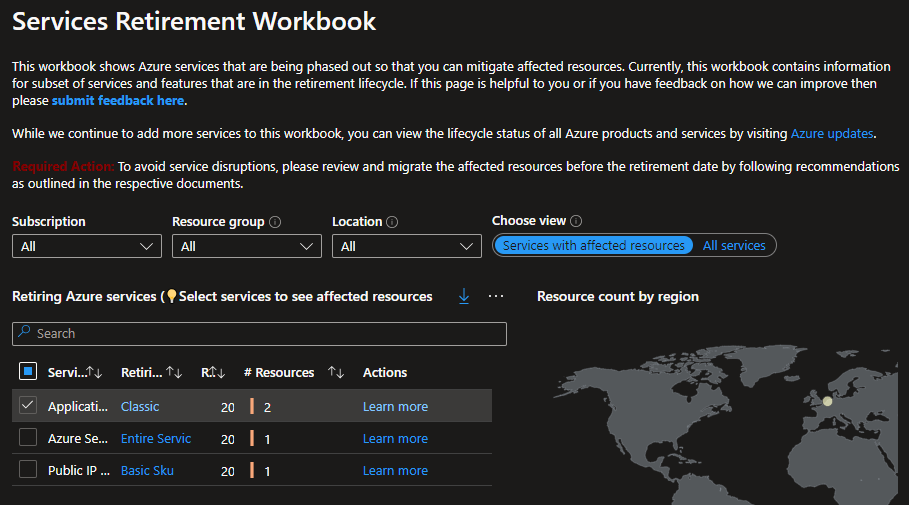
Task: Click the Resource count by region heading
Action: tap(618, 296)
